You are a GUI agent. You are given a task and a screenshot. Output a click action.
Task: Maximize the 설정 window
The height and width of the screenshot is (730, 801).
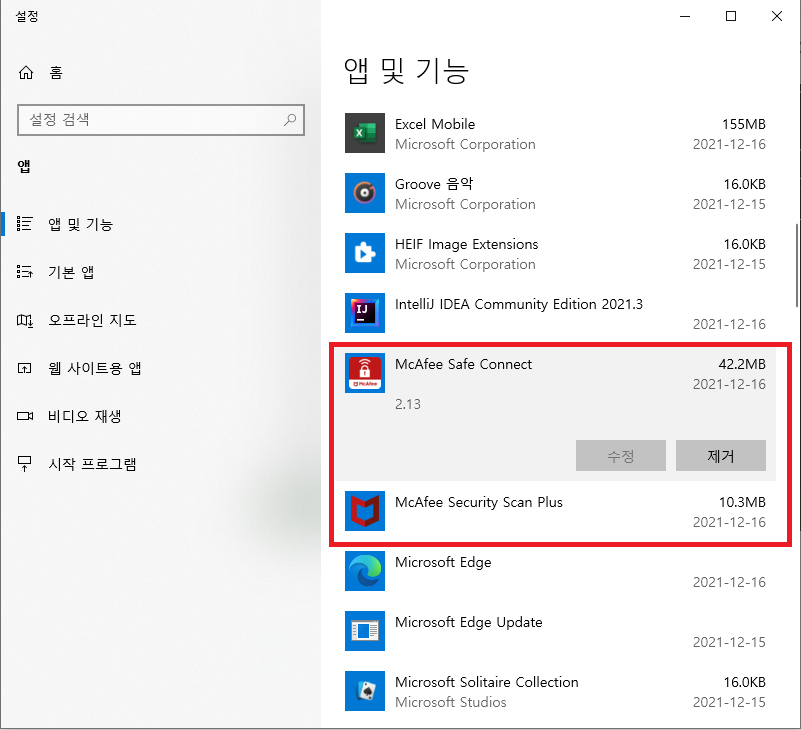pos(731,16)
